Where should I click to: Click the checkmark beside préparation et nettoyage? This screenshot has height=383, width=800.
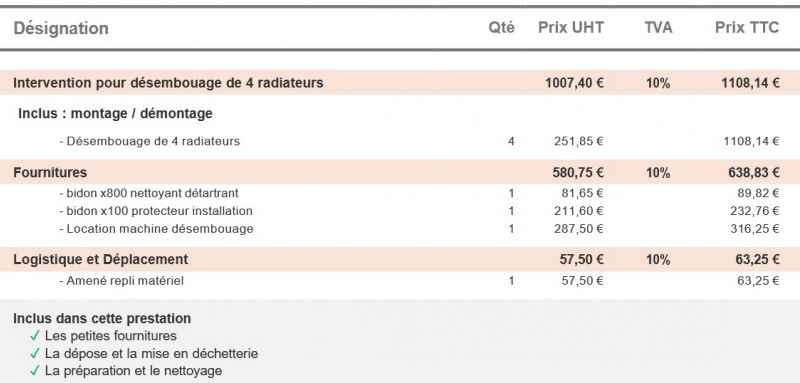[x=35, y=371]
